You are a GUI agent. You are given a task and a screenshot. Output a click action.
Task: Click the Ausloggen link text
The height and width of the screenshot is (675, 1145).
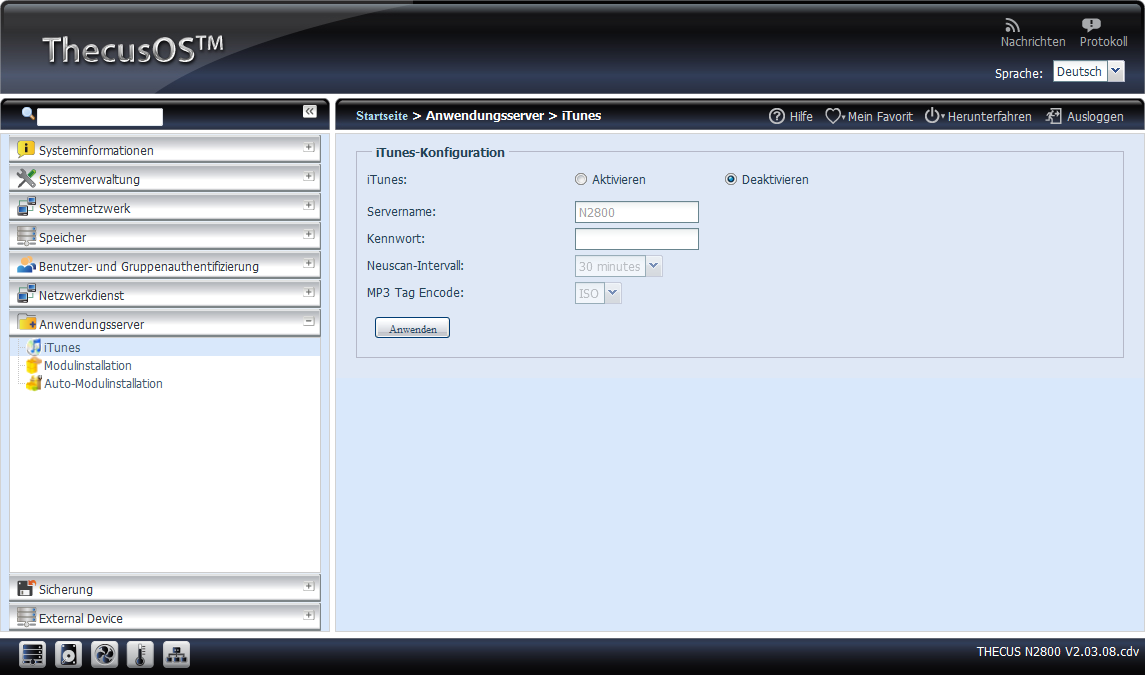[1095, 116]
